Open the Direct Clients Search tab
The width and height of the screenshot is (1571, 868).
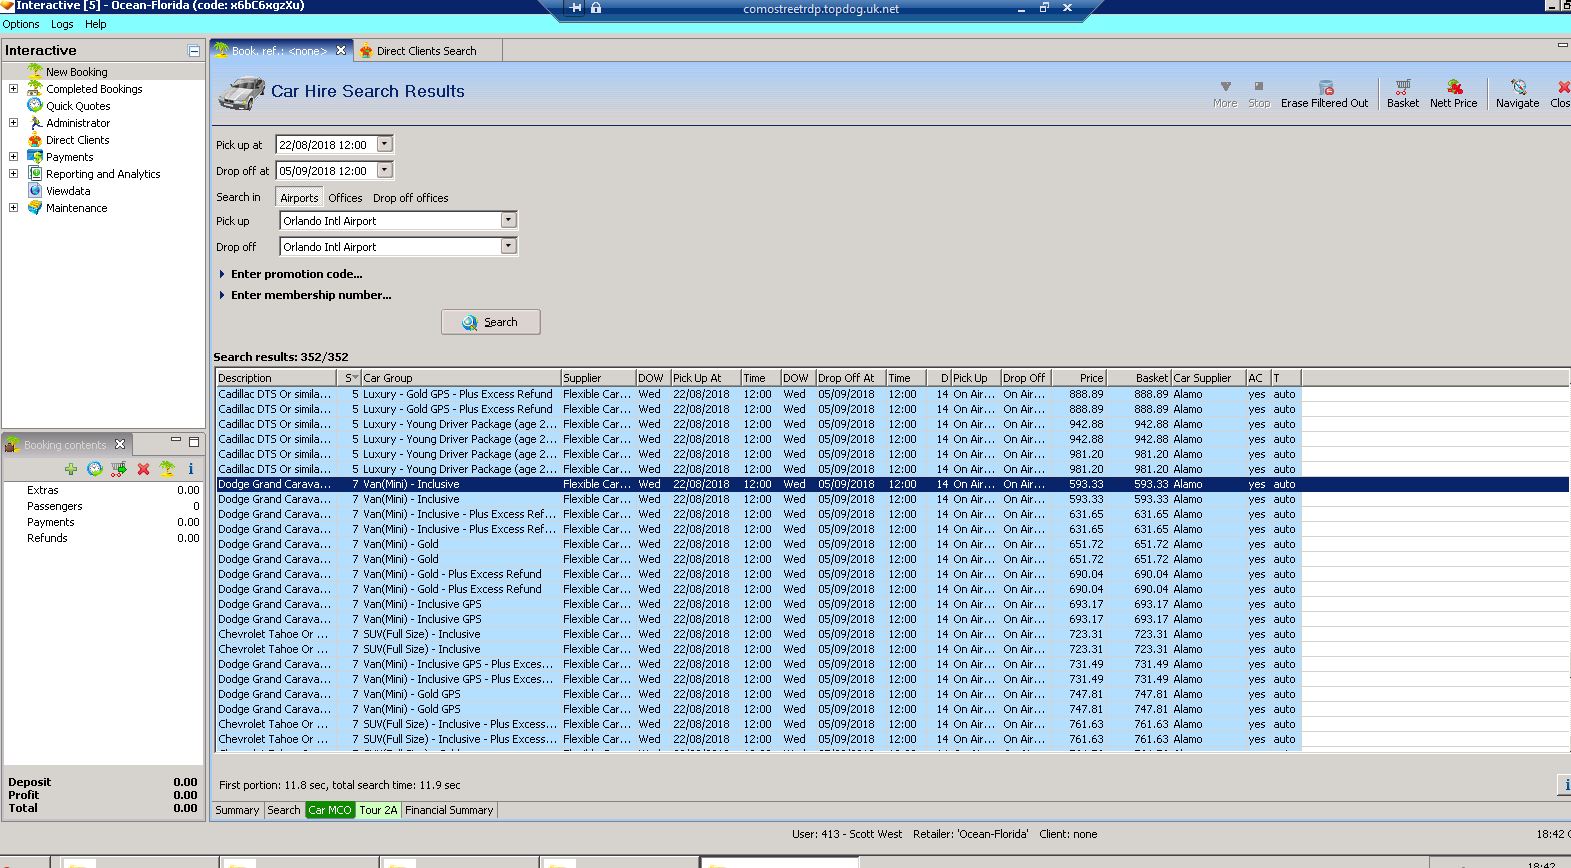click(x=426, y=51)
